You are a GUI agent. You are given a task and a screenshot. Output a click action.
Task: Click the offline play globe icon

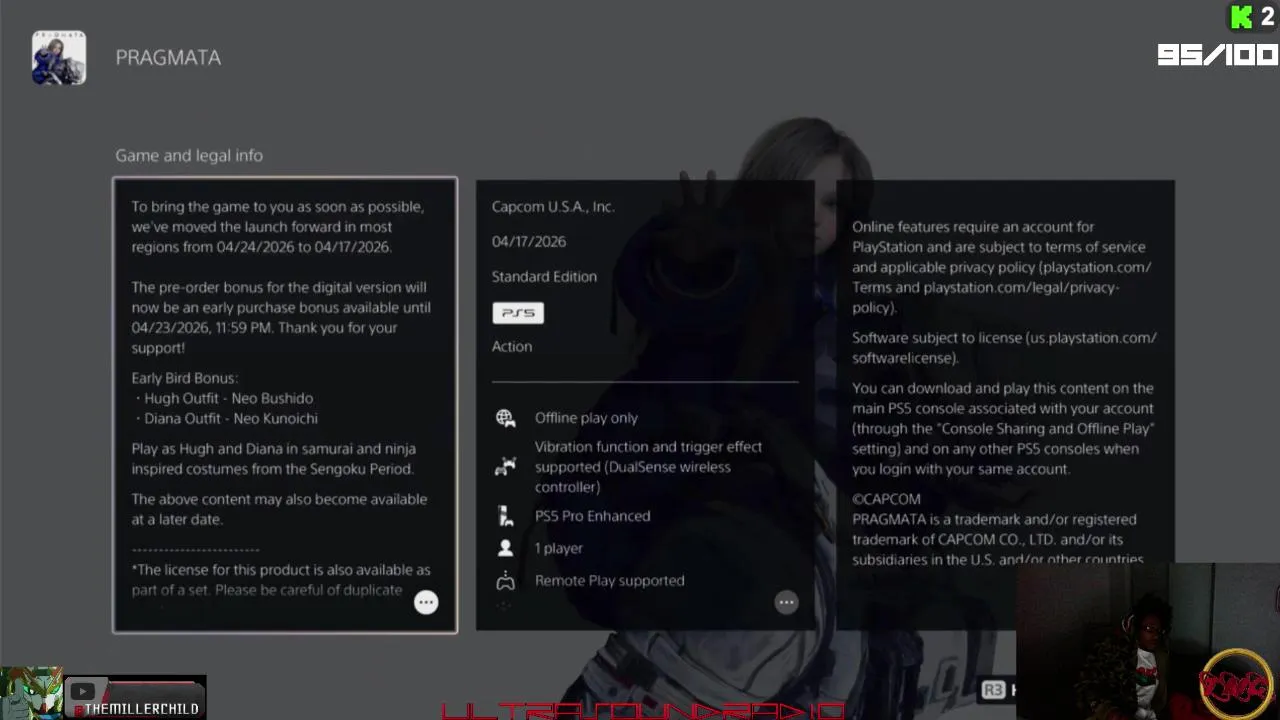pyautogui.click(x=506, y=418)
